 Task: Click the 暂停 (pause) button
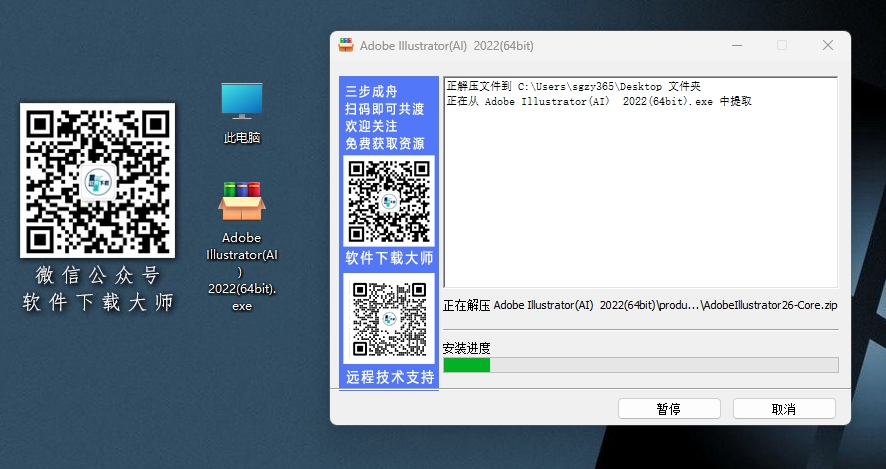tap(669, 409)
